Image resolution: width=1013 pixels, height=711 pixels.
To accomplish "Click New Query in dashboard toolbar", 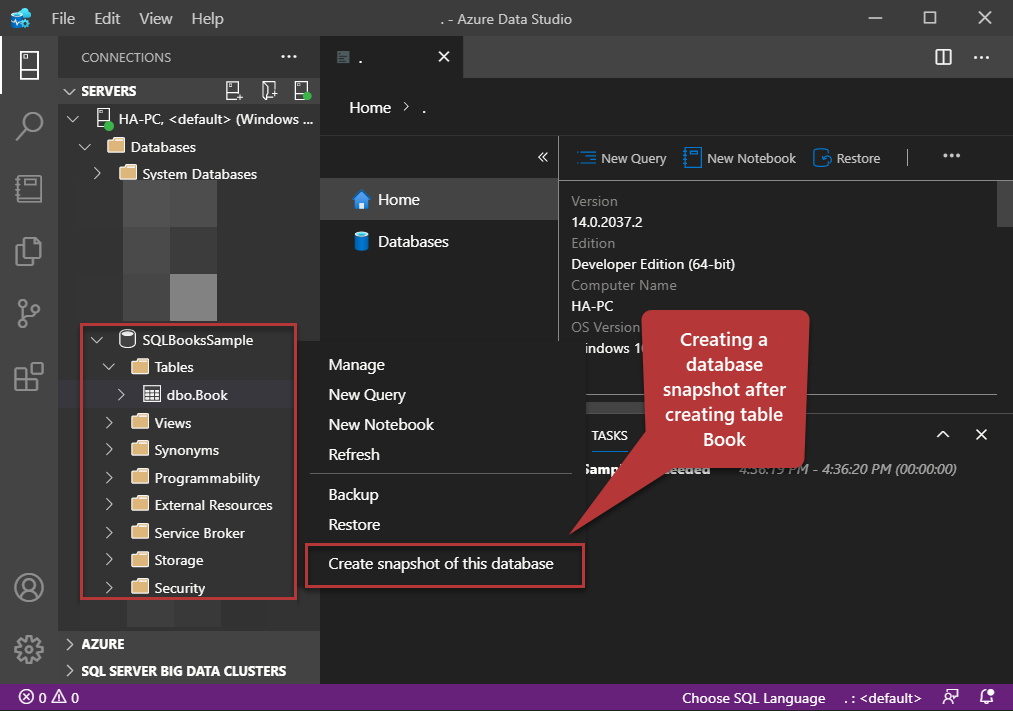I will click(621, 158).
